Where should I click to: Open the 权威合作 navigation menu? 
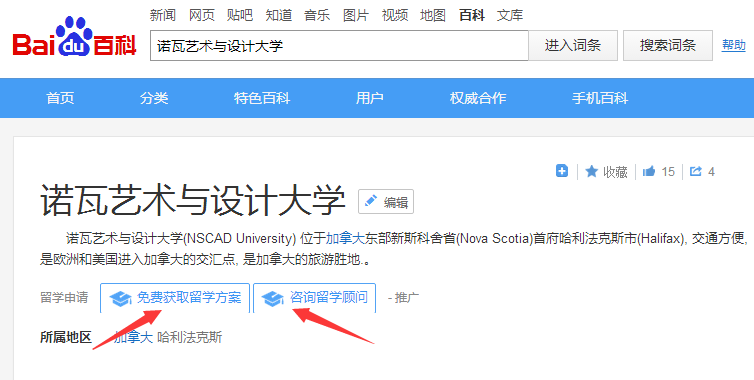[x=478, y=98]
